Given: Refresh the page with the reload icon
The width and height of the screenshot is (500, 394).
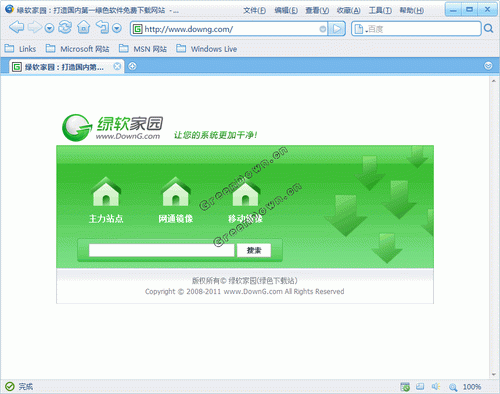Looking at the screenshot, I should tap(65, 27).
